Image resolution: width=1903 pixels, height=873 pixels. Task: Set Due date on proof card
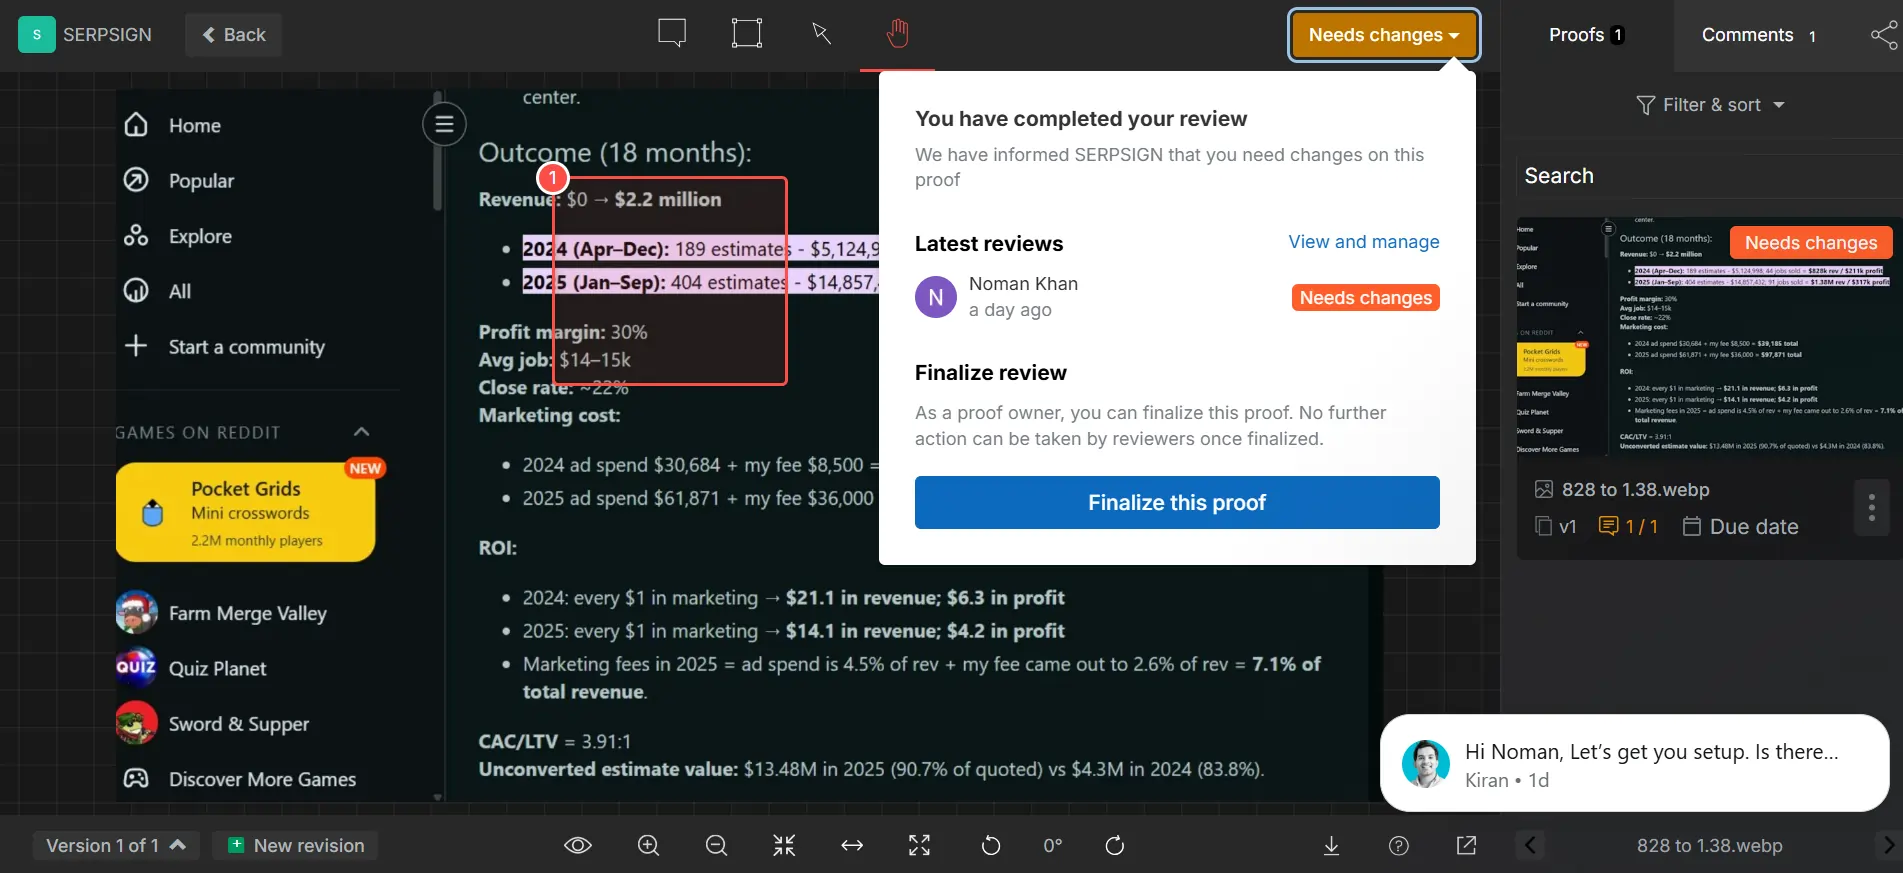click(x=1740, y=526)
